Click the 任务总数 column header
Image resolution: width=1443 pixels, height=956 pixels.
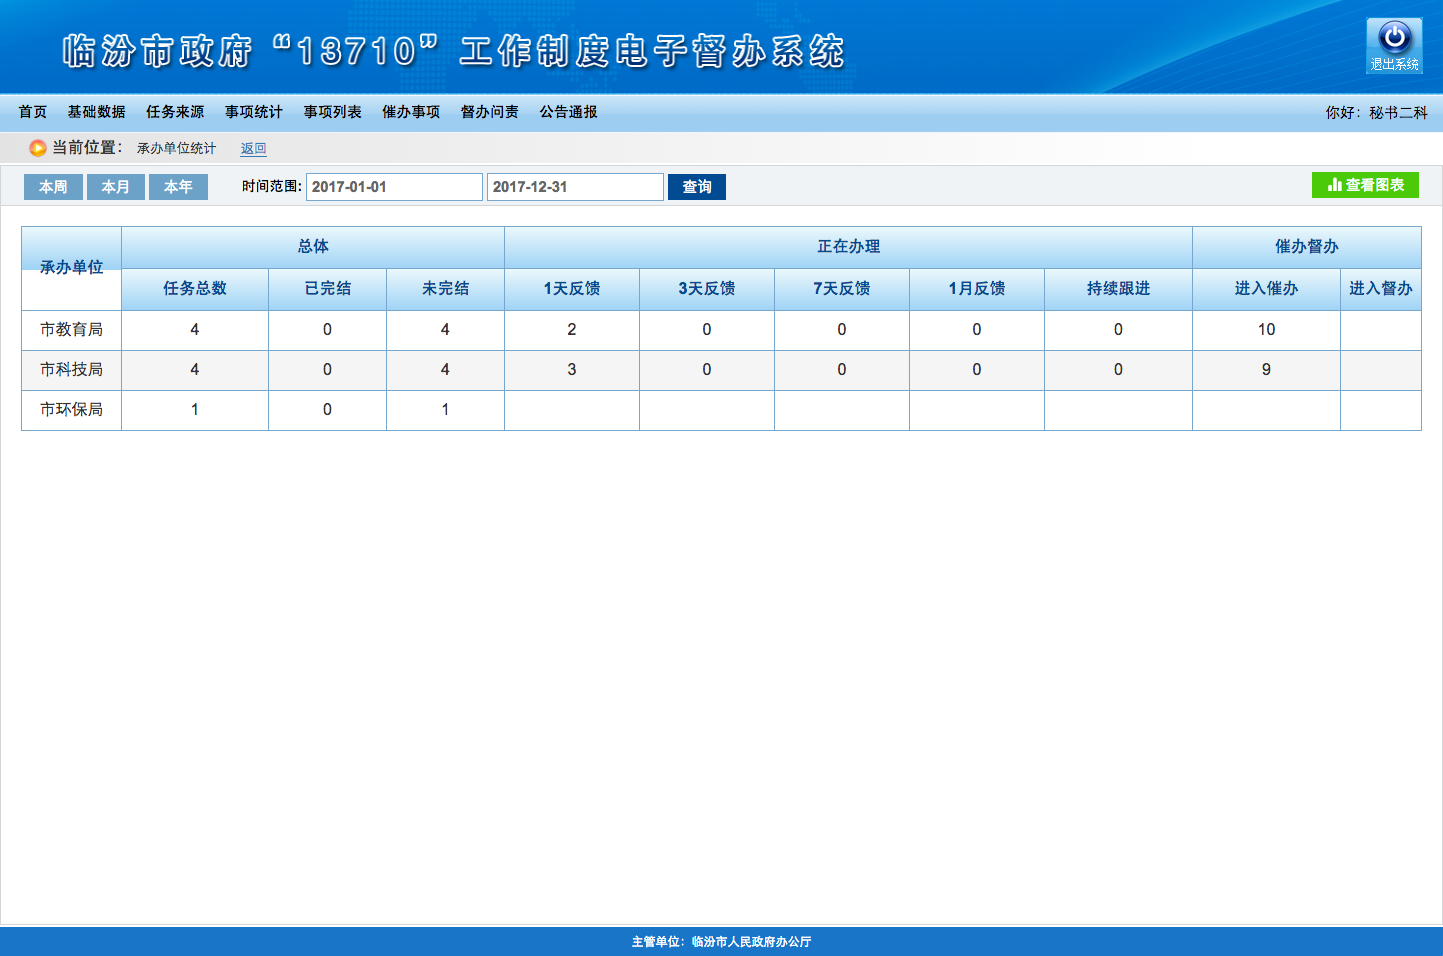195,289
